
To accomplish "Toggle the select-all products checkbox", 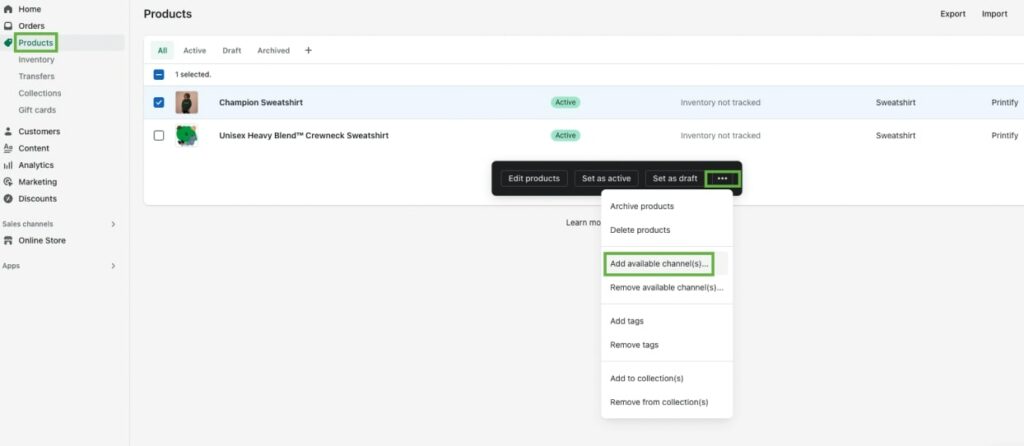I will pyautogui.click(x=159, y=74).
